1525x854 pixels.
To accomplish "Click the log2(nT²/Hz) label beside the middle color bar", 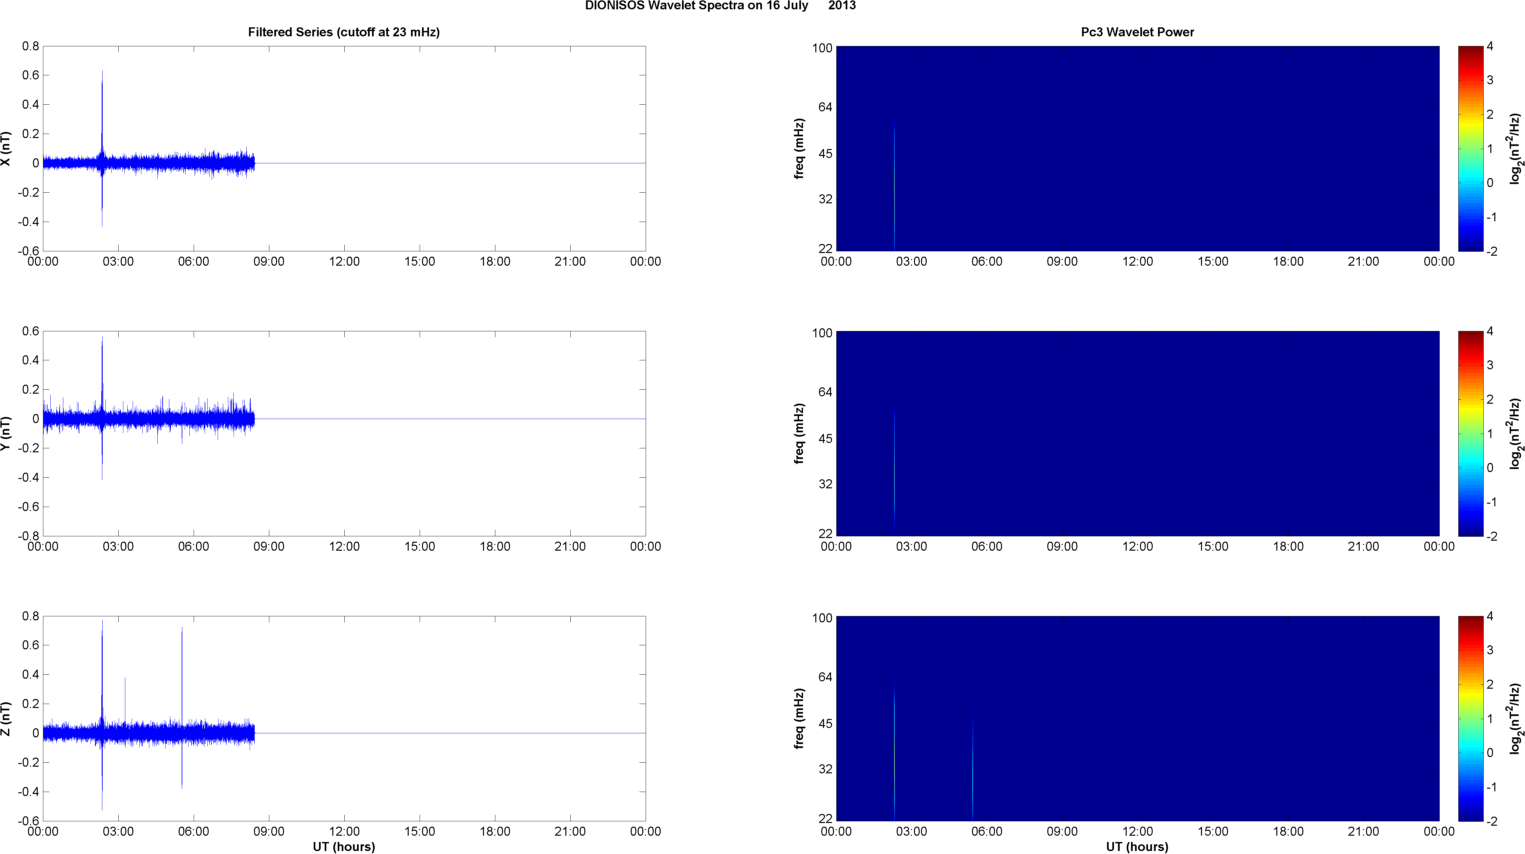I will 1515,433.
